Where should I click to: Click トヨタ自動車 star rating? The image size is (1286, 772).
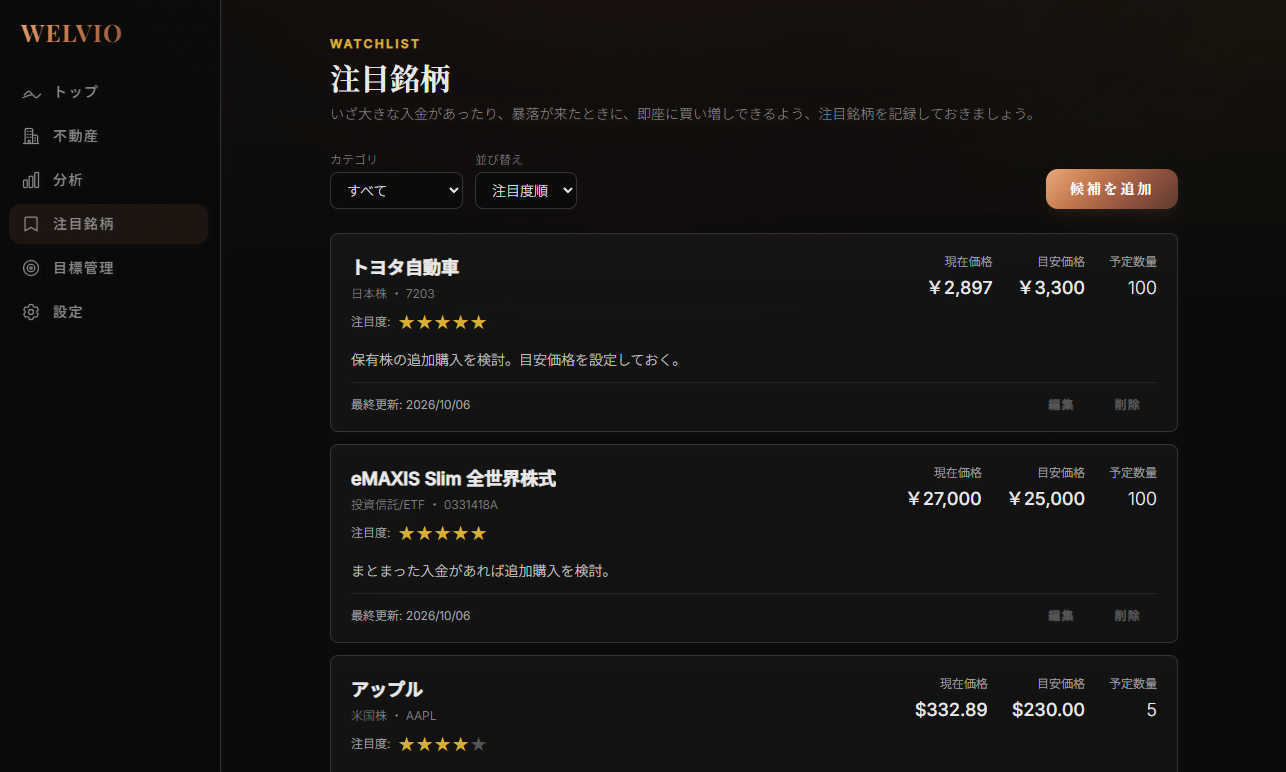442,322
